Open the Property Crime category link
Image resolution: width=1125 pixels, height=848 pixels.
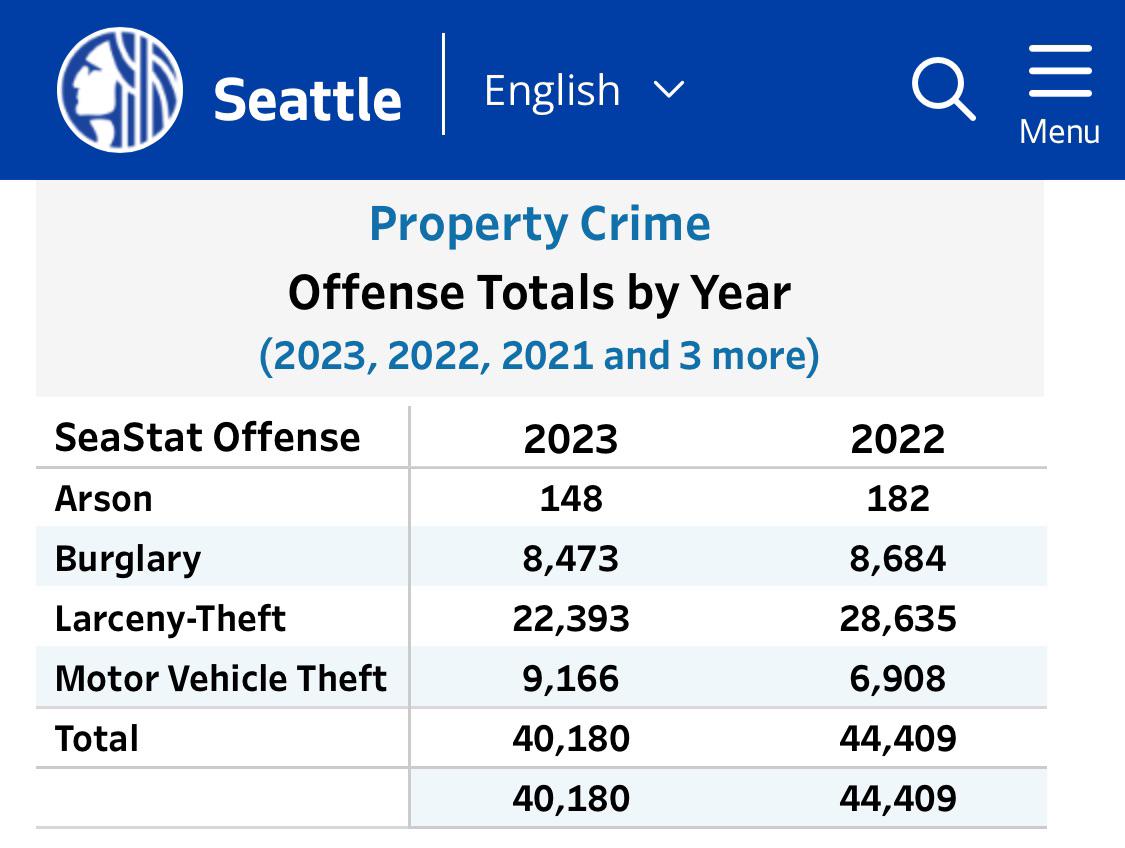(540, 223)
